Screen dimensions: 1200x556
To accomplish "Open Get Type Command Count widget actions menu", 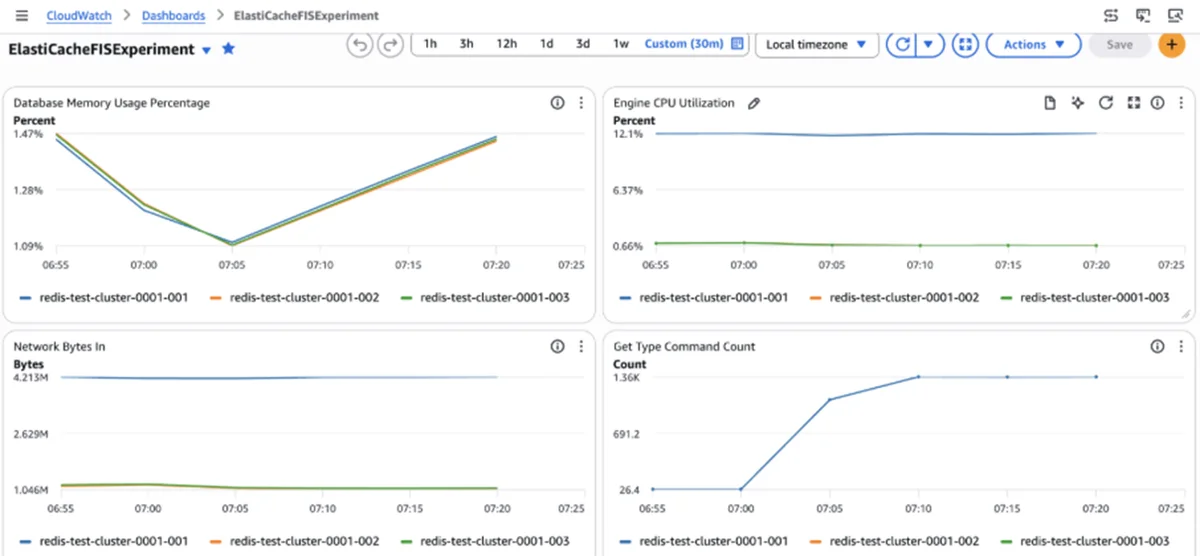I will pyautogui.click(x=1181, y=346).
